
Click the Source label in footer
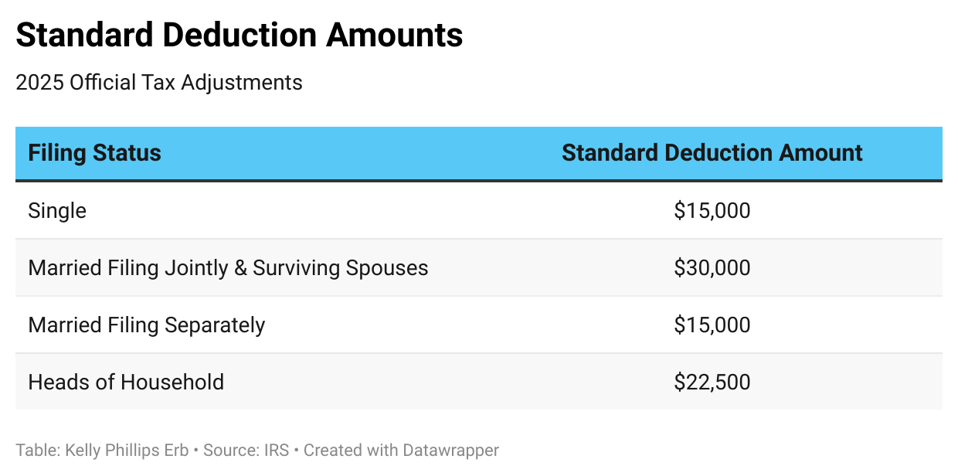229,450
